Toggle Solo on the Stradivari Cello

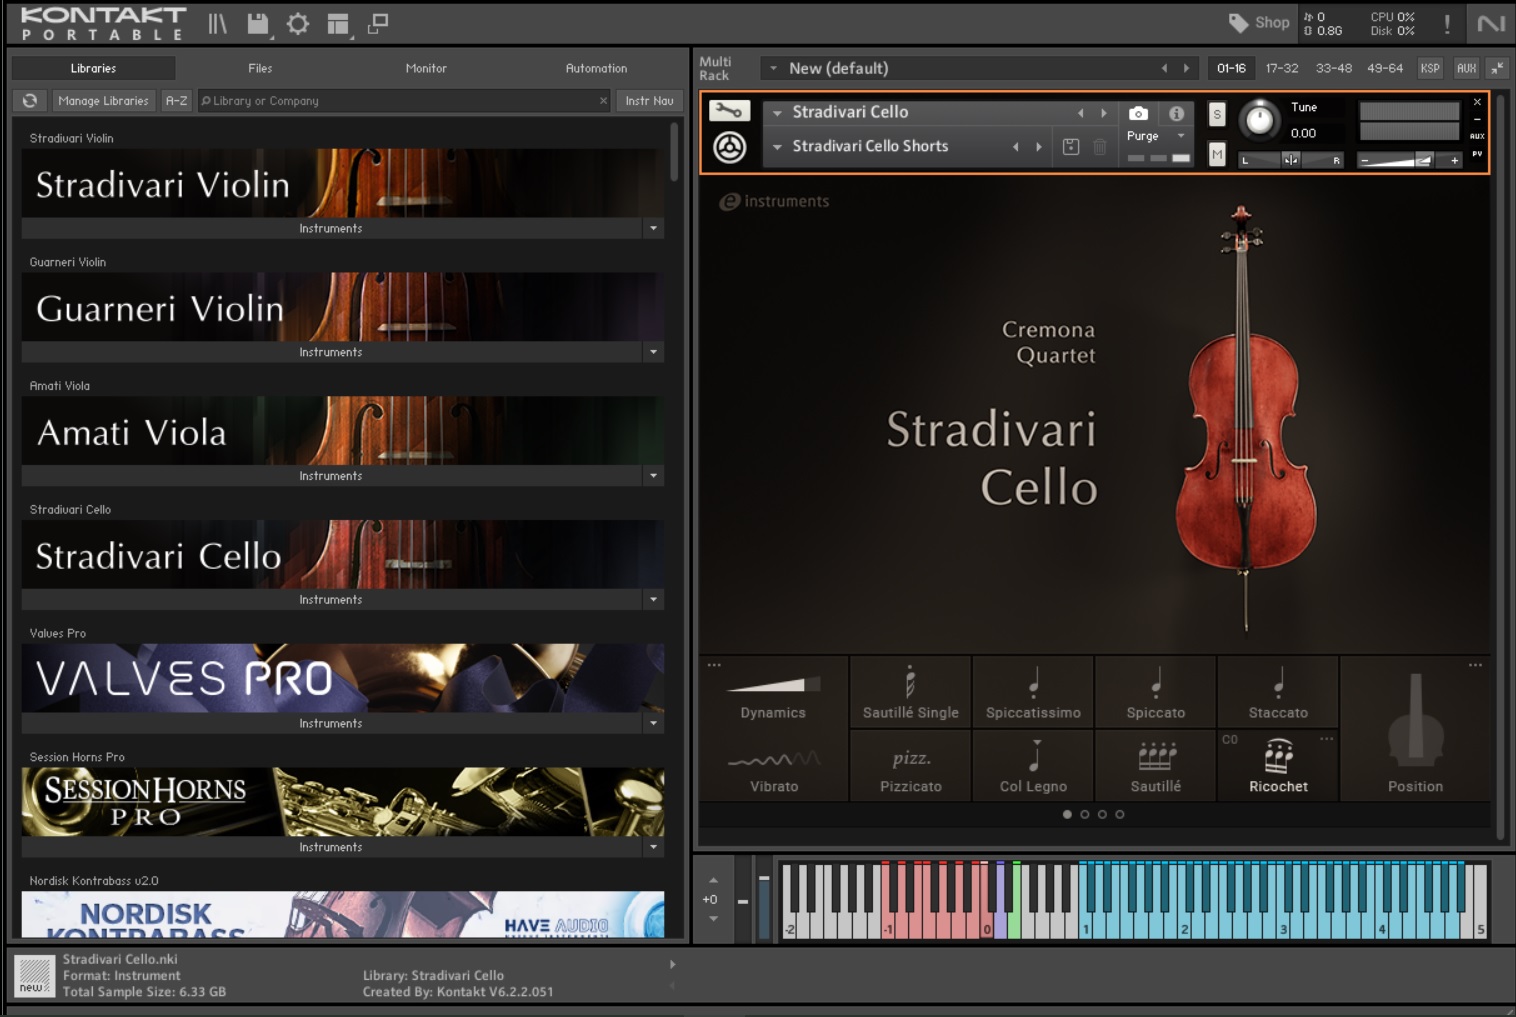pyautogui.click(x=1216, y=115)
